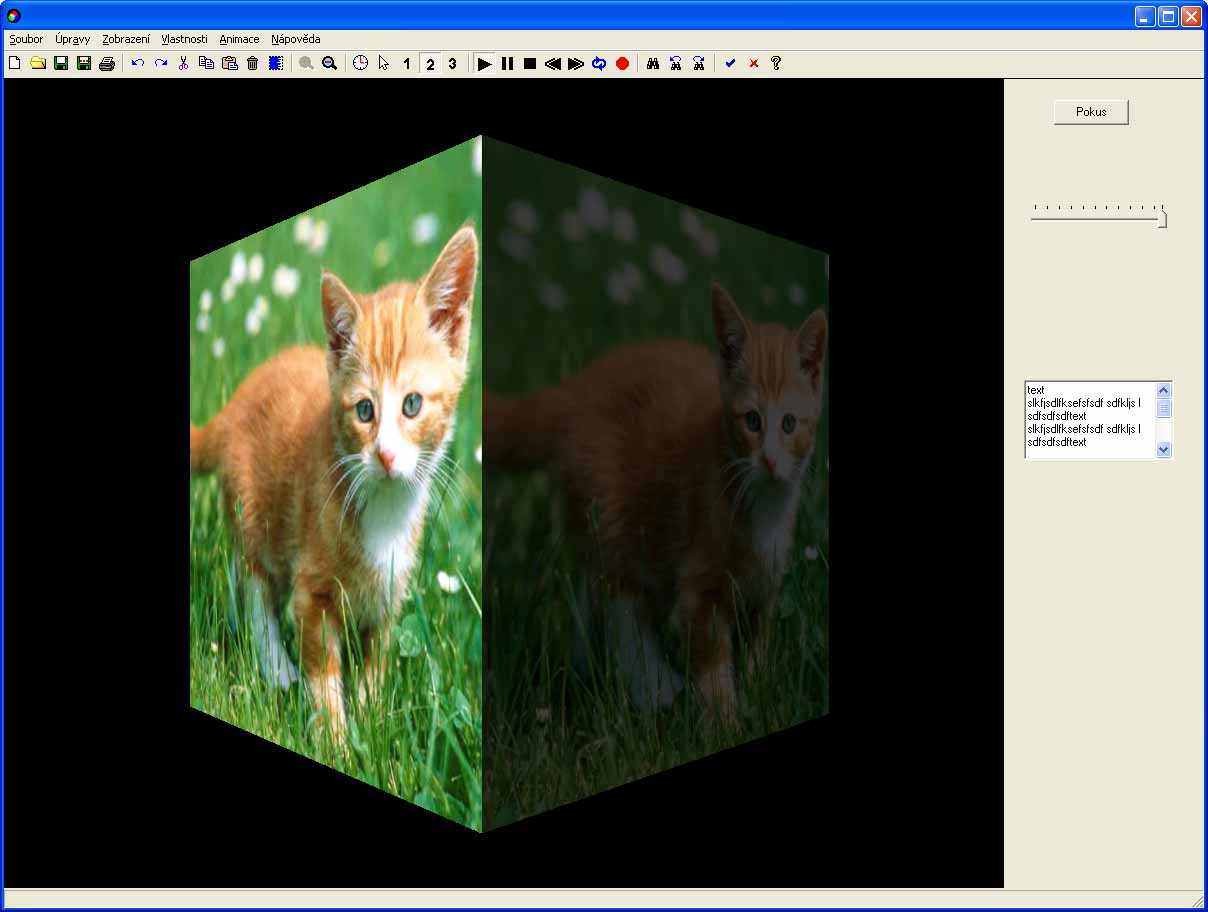Select the arrow pointer tool
Screen dimensions: 1208x912
(x=383, y=63)
